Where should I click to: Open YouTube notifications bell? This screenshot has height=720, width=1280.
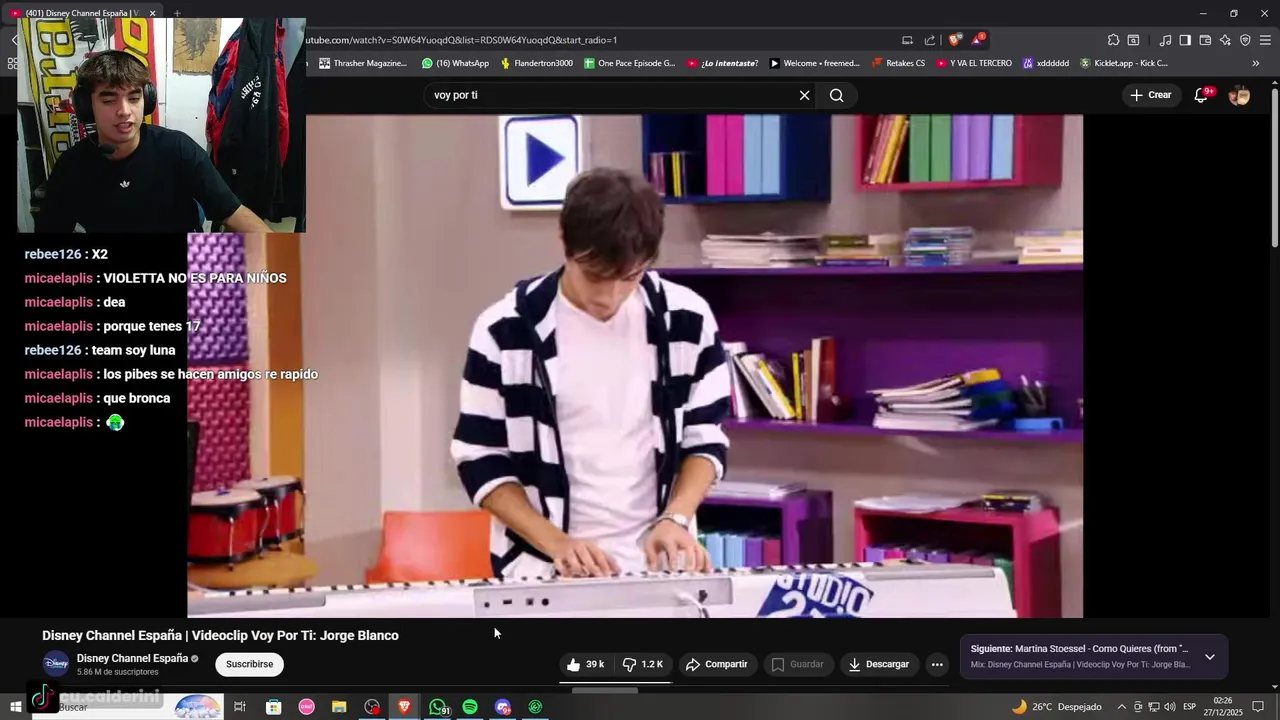click(1202, 95)
